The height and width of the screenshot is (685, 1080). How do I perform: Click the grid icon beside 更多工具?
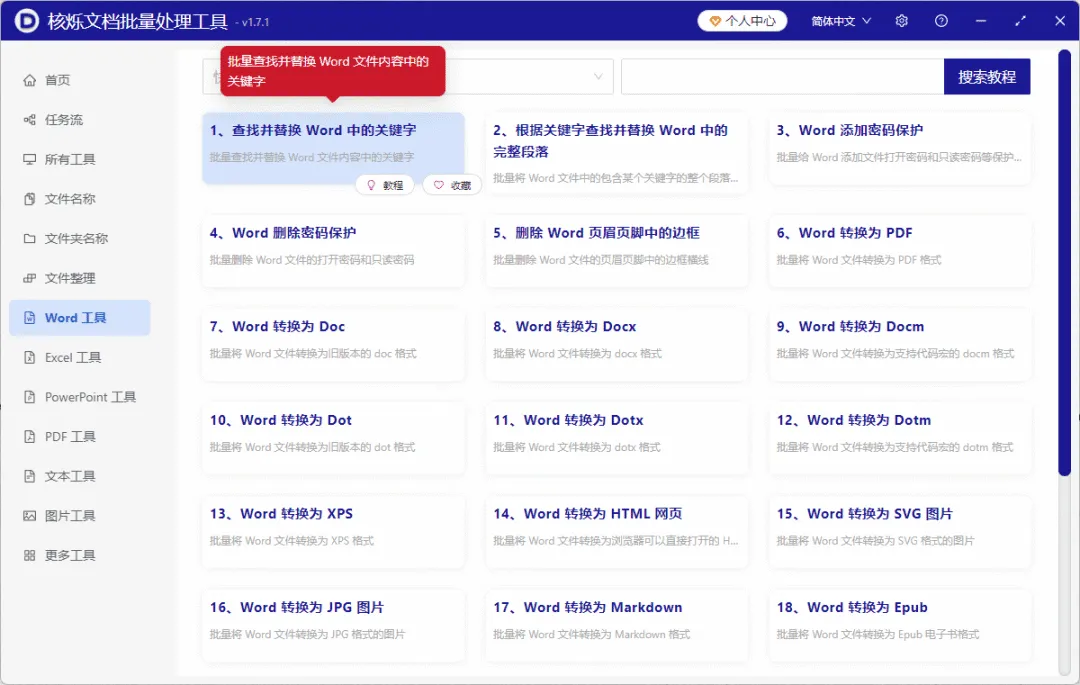pyautogui.click(x=30, y=555)
